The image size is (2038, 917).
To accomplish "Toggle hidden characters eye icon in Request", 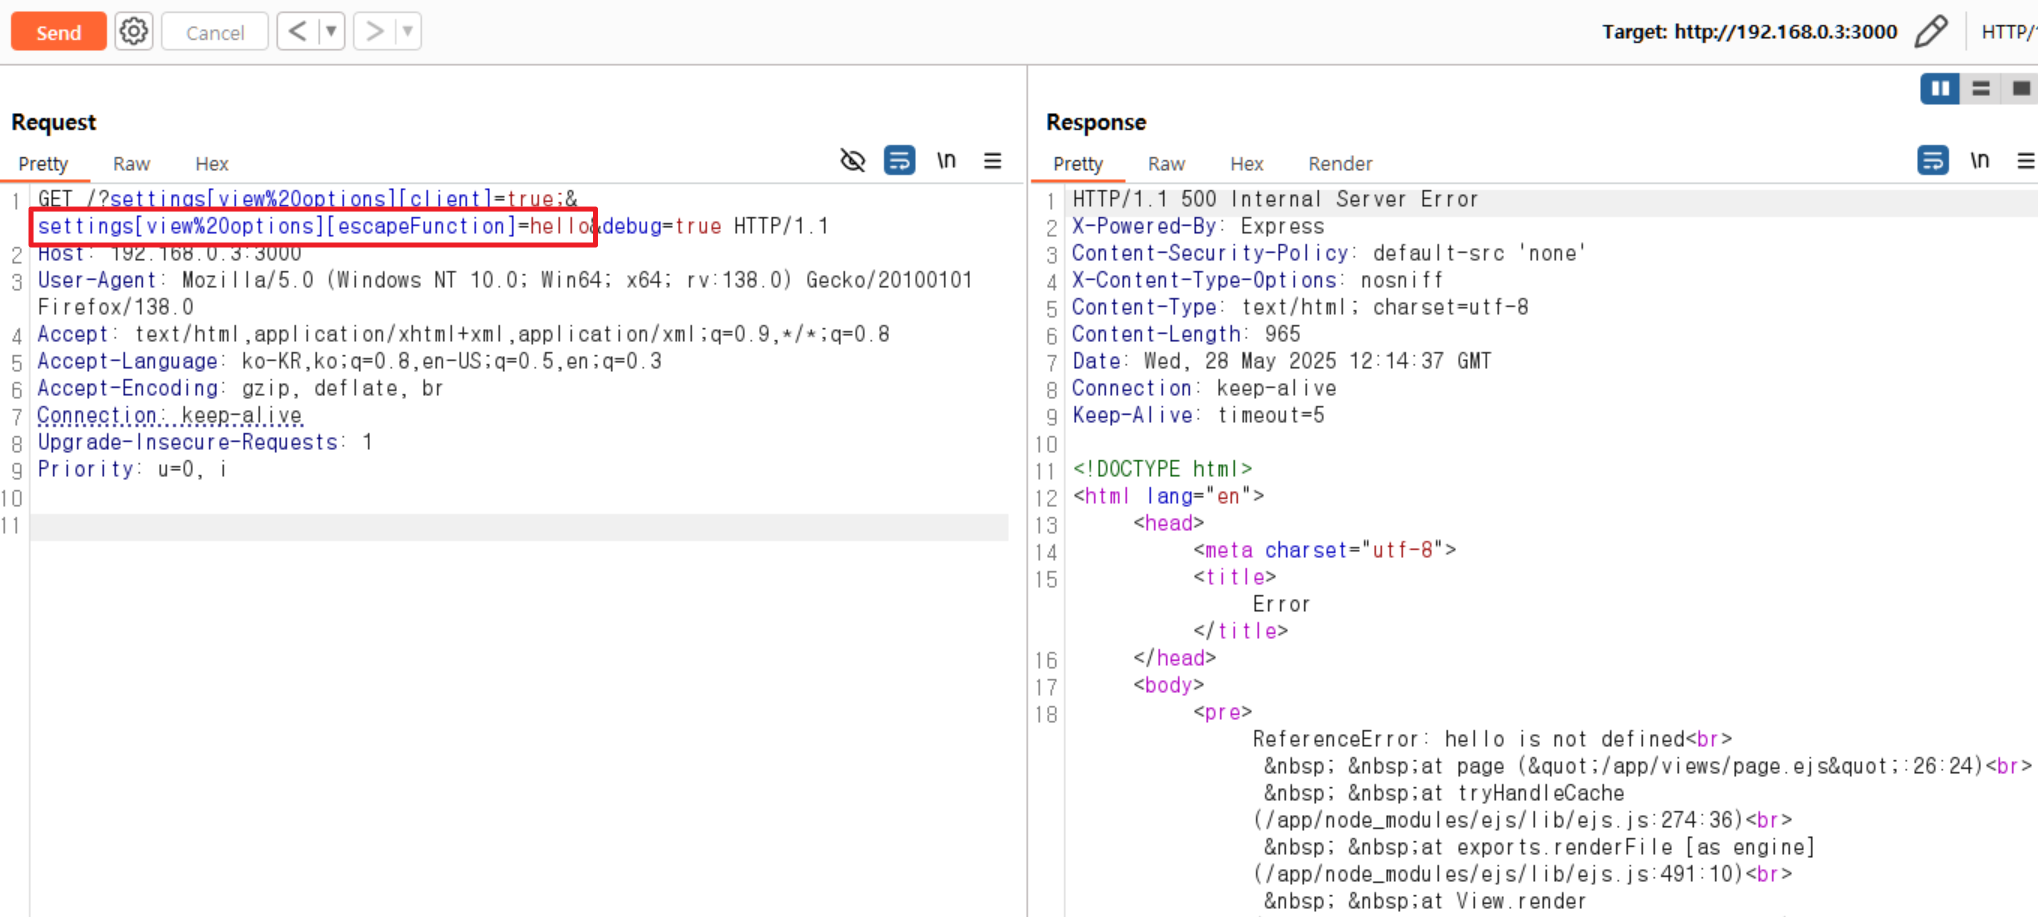I will pyautogui.click(x=852, y=160).
